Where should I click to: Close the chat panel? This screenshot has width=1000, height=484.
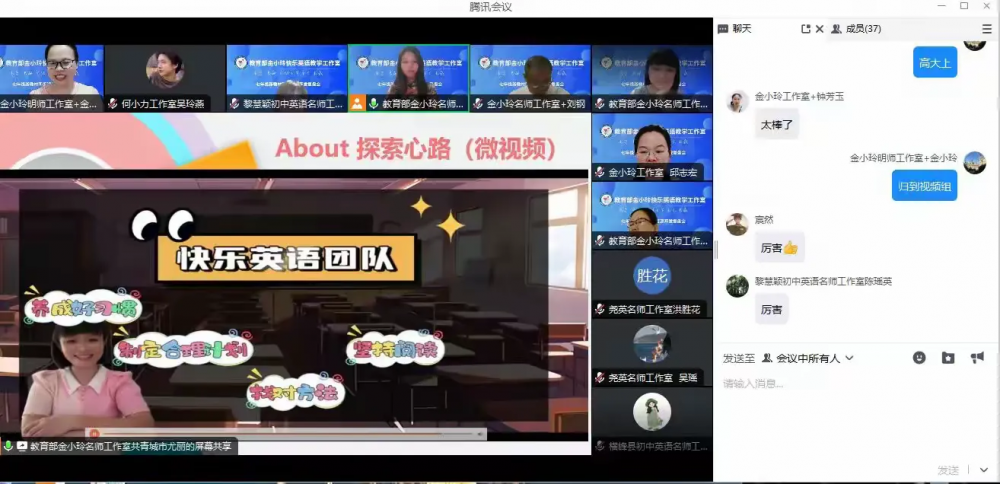(x=820, y=29)
